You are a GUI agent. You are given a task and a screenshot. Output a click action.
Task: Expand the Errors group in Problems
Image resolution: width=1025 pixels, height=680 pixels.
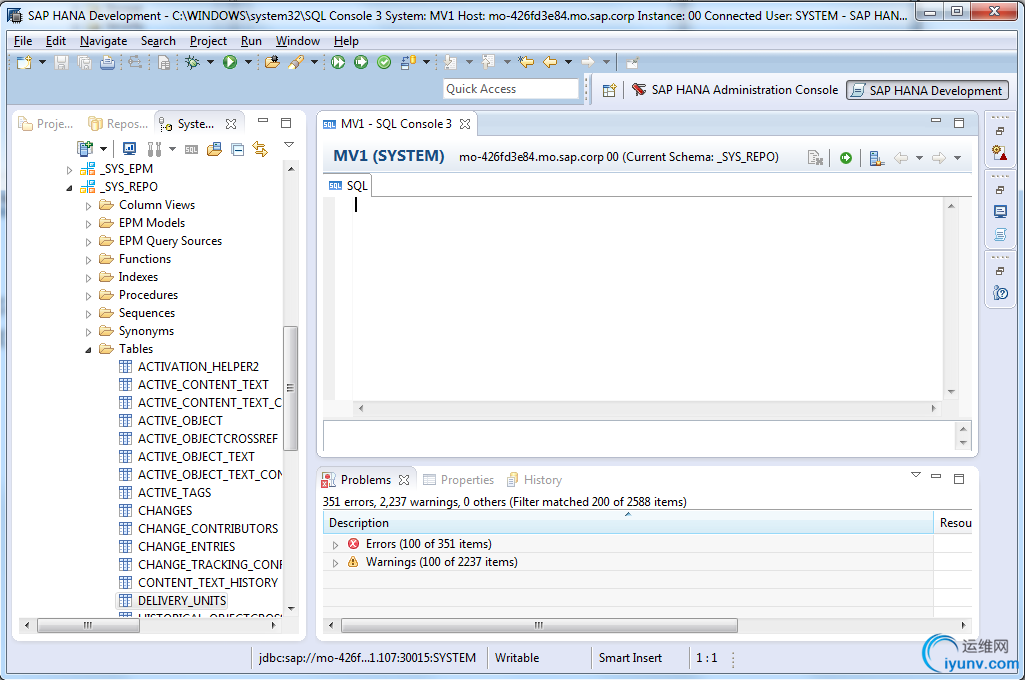click(x=335, y=545)
